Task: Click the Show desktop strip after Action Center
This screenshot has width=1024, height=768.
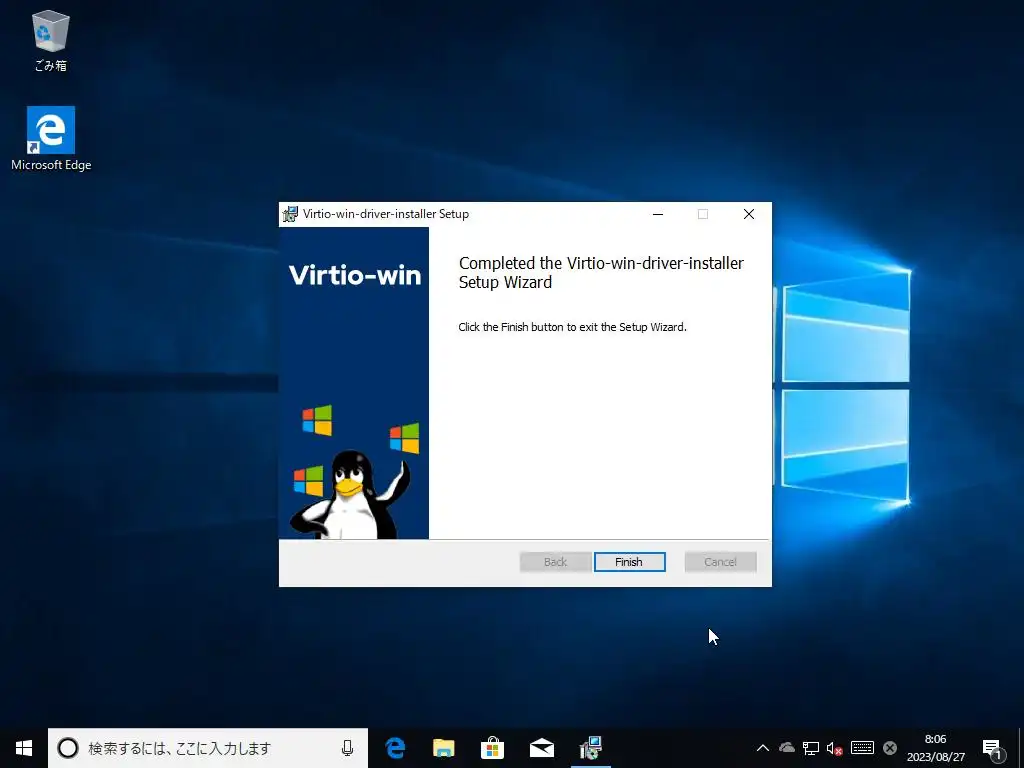Action: (1021, 748)
